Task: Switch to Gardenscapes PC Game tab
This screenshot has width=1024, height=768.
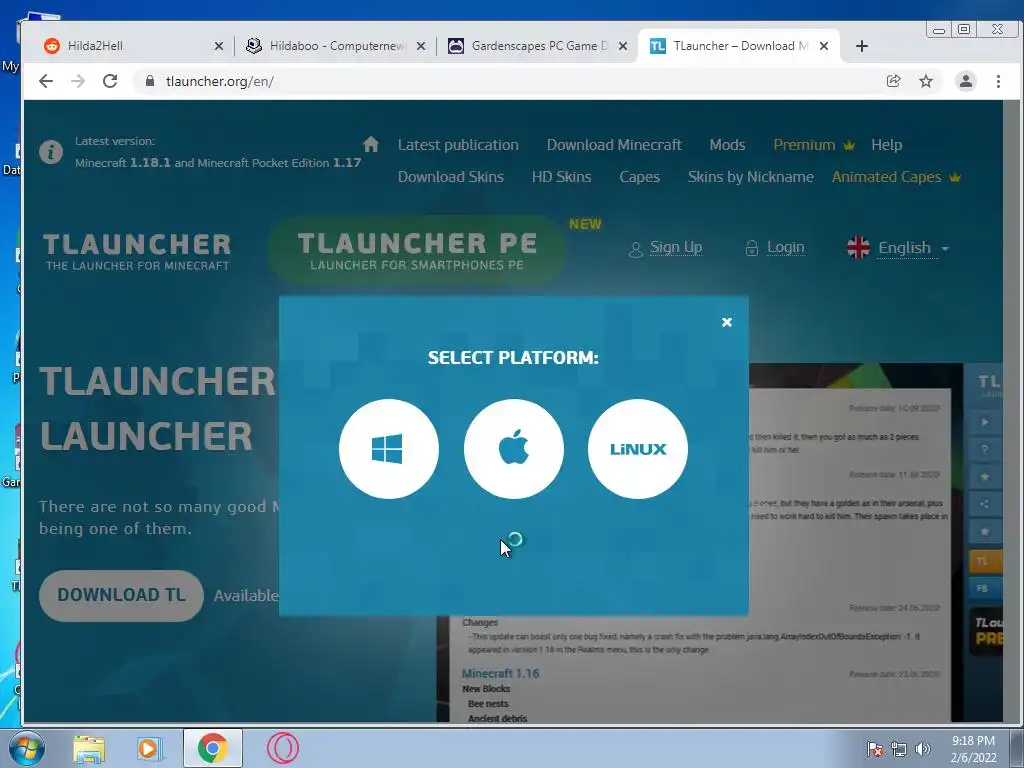Action: 538,46
